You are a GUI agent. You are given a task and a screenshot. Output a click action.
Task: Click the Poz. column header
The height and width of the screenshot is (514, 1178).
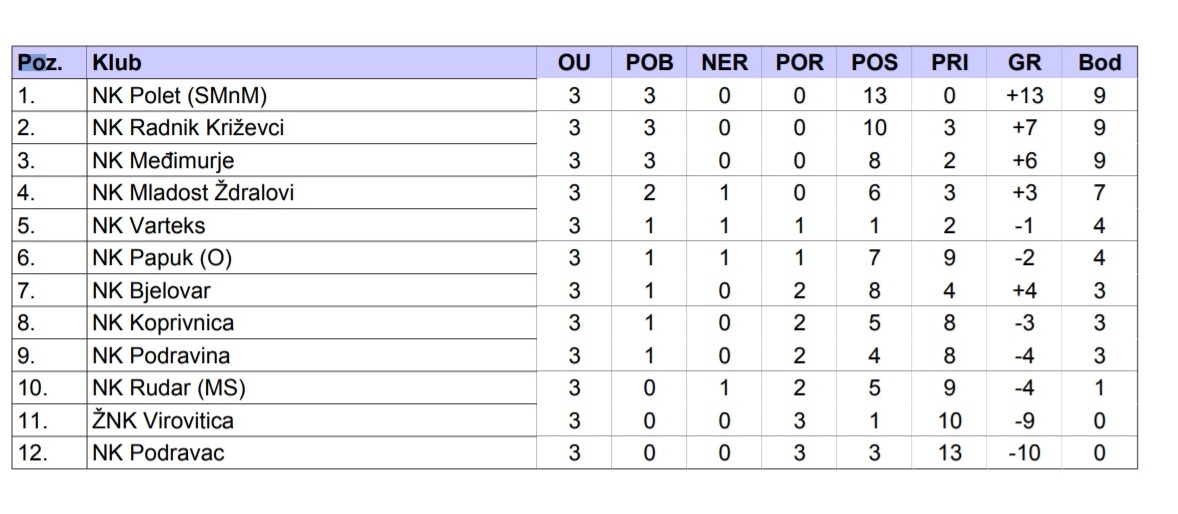coord(40,63)
